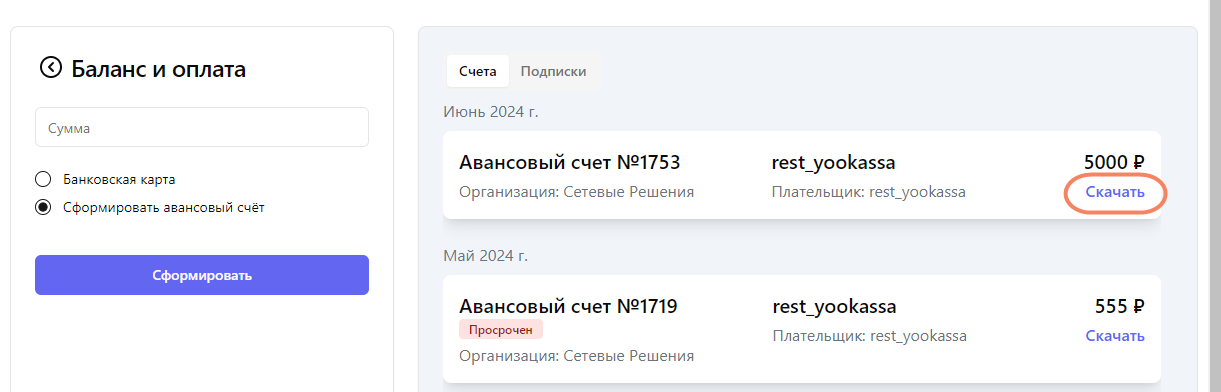The width and height of the screenshot is (1221, 392).
Task: Click the Просрочен overdue badge
Action: click(501, 329)
